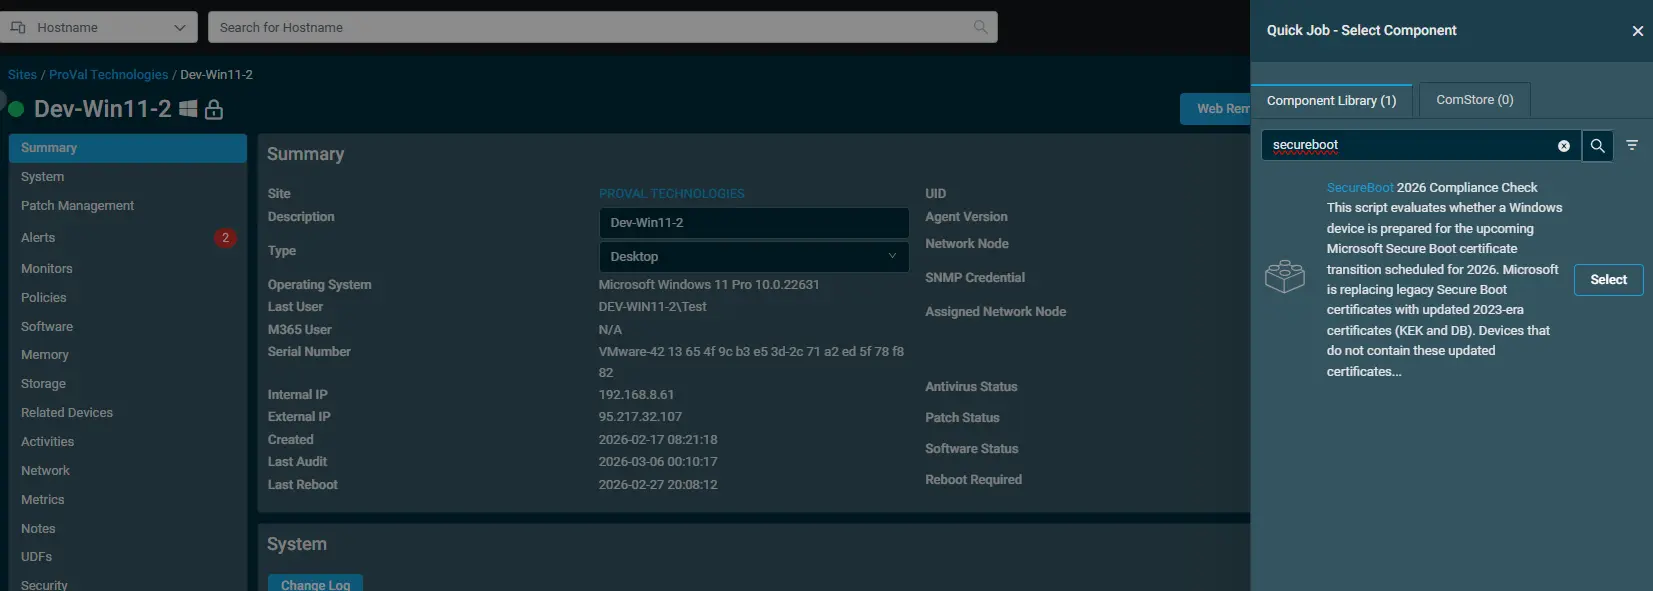The height and width of the screenshot is (591, 1653).
Task: Expand the Hostname search type dropdown
Action: pyautogui.click(x=101, y=27)
